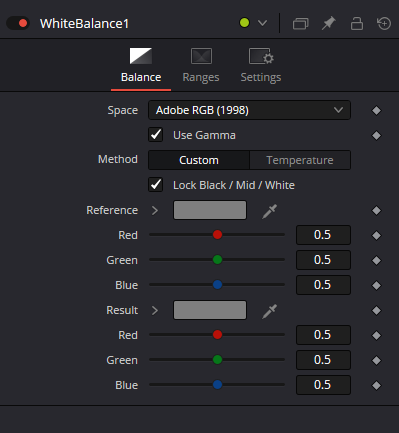399x433 pixels.
Task: Add keyframe for Reference color
Action: (x=376, y=210)
